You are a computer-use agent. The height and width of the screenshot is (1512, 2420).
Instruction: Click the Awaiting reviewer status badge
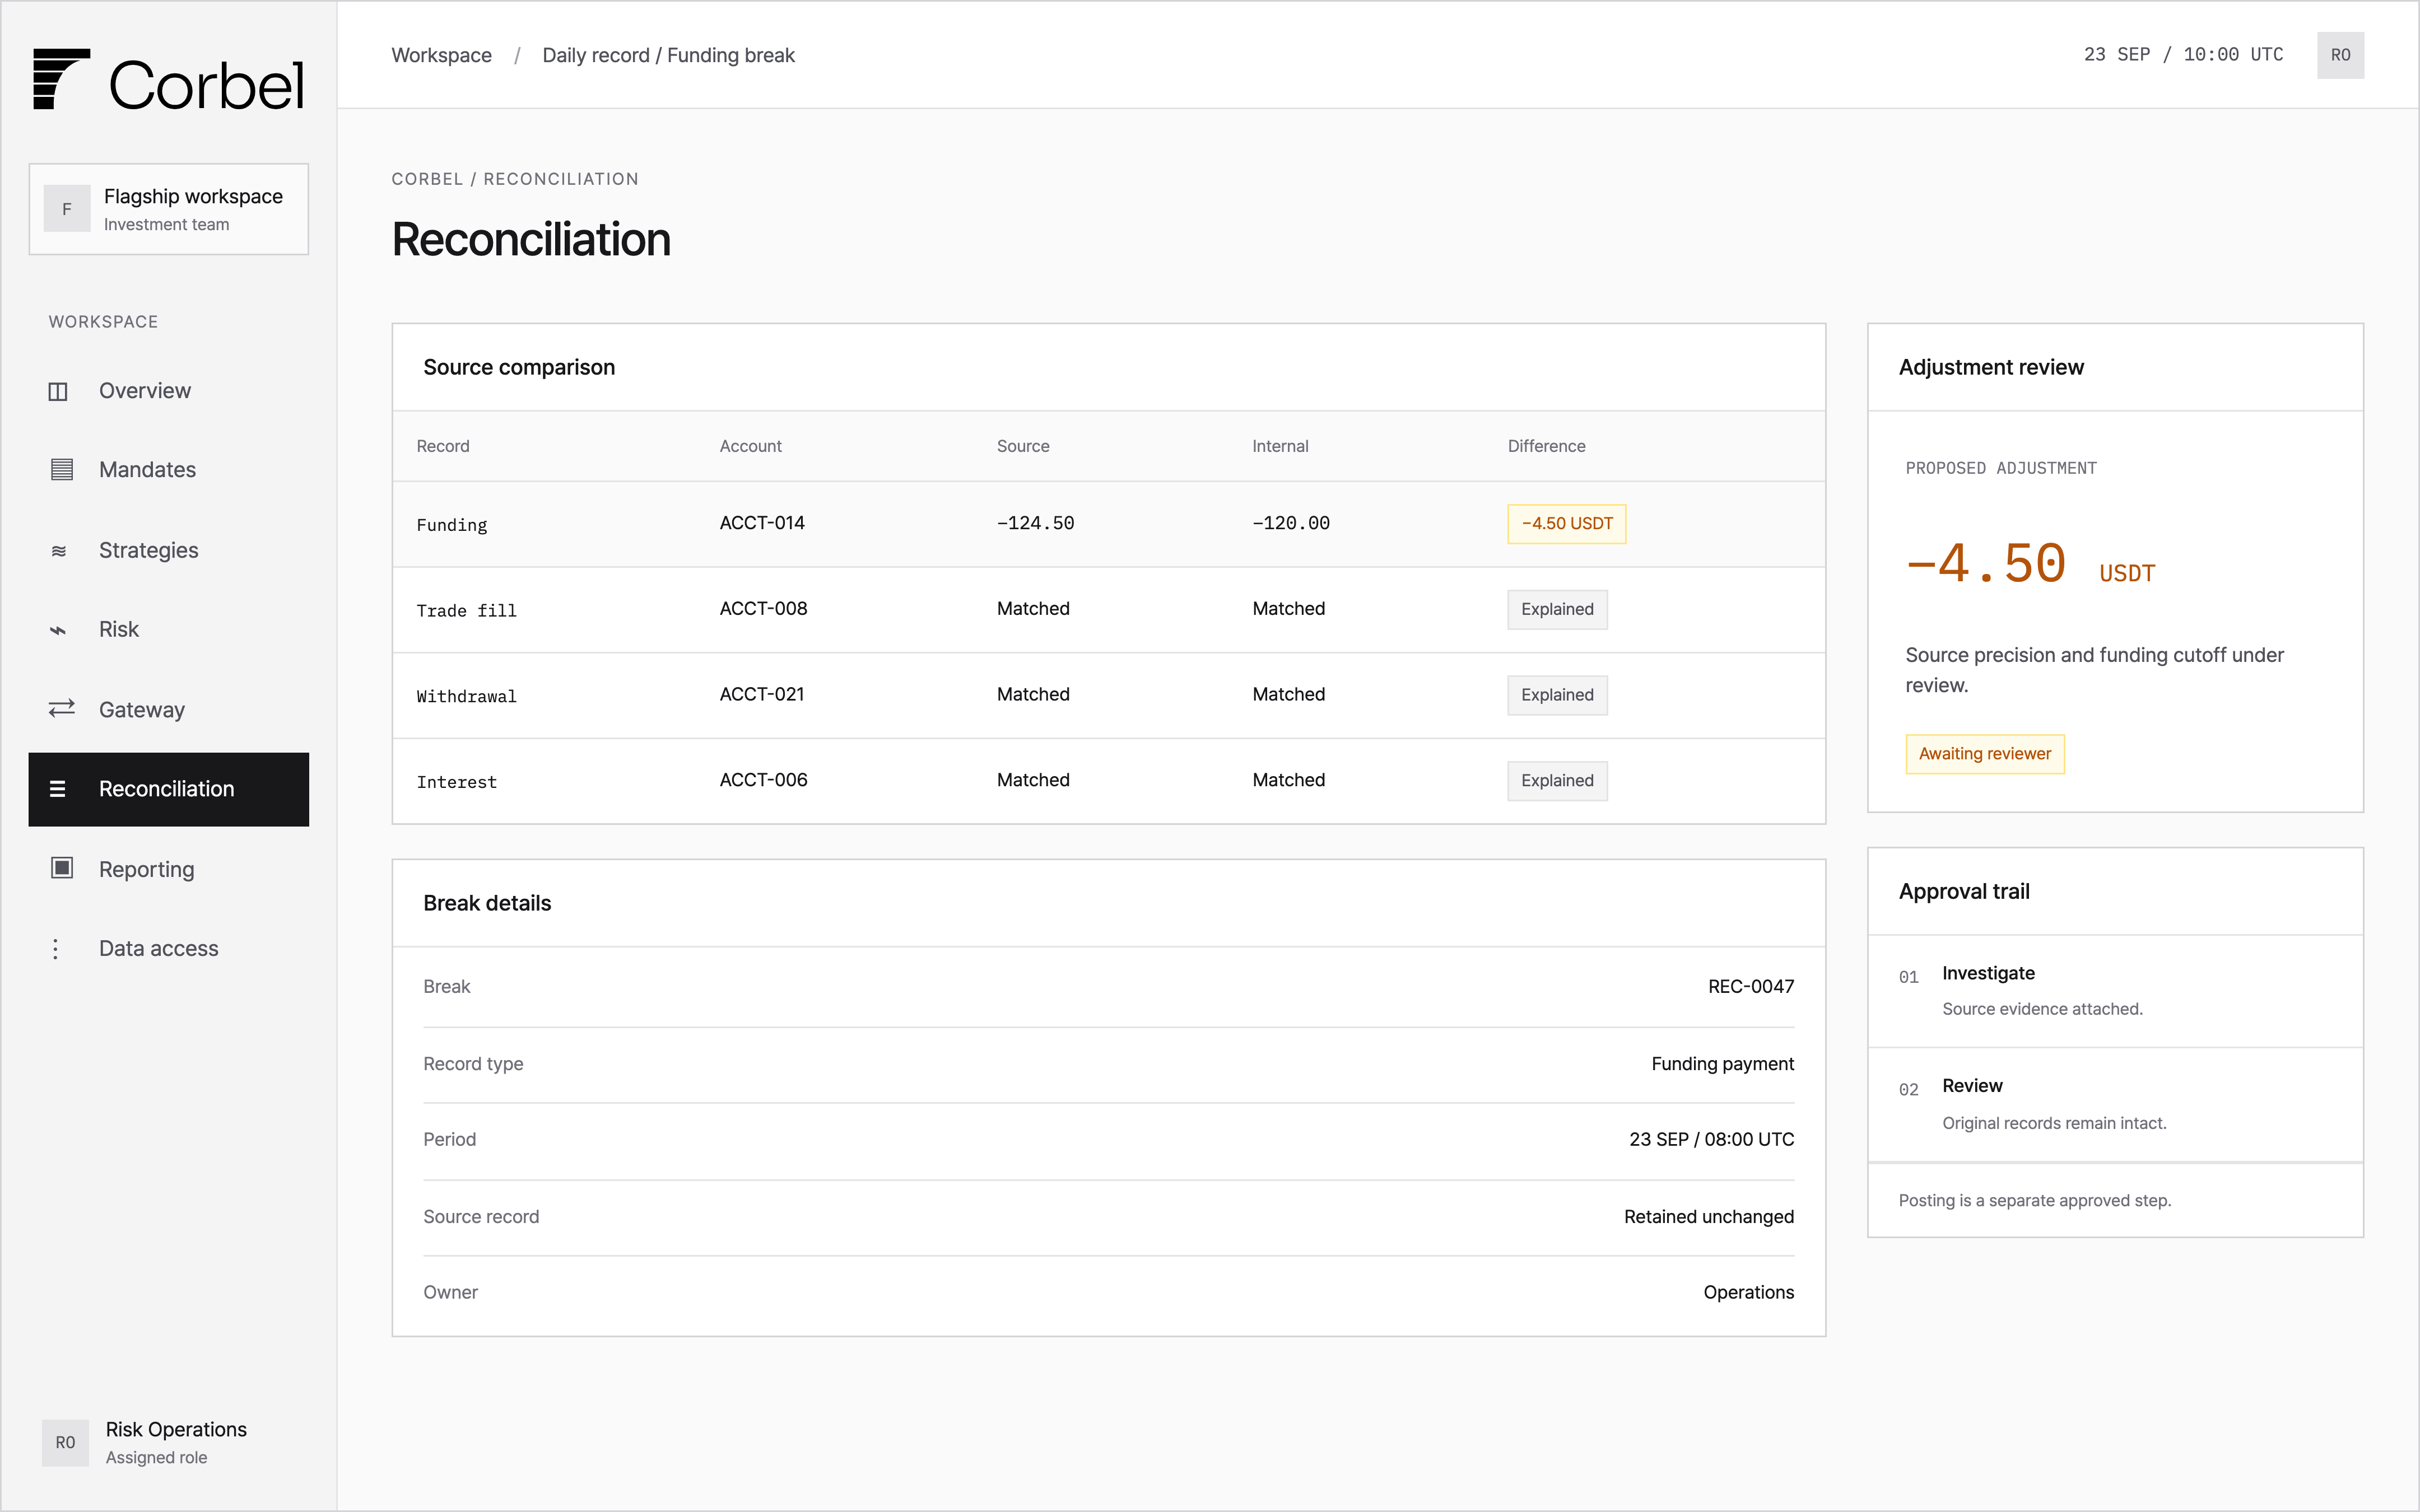point(1984,754)
